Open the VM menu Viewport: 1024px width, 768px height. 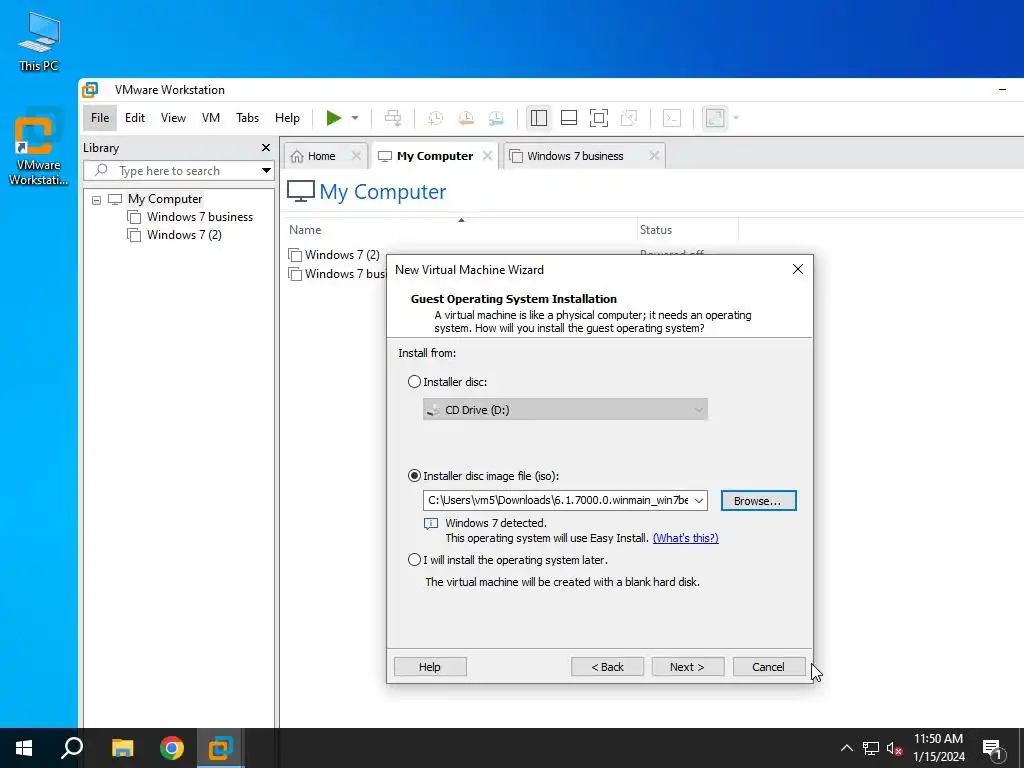point(211,118)
